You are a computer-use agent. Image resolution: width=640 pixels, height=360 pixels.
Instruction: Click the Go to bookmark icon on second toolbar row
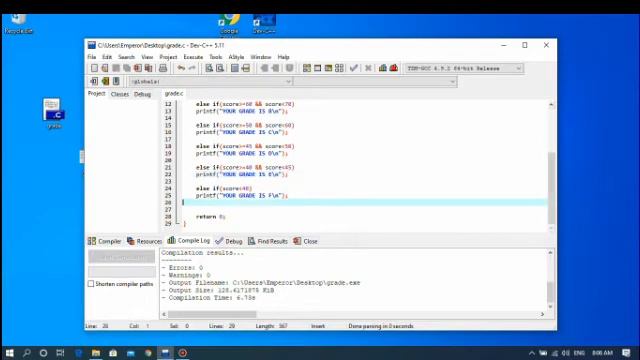[x=116, y=81]
